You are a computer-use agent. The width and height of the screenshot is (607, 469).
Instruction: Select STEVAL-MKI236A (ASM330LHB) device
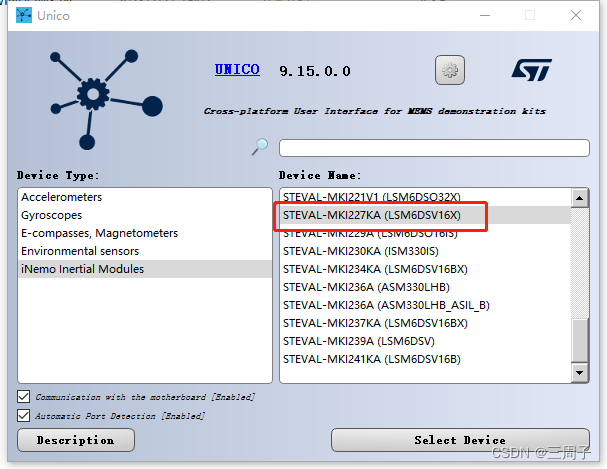(425, 287)
